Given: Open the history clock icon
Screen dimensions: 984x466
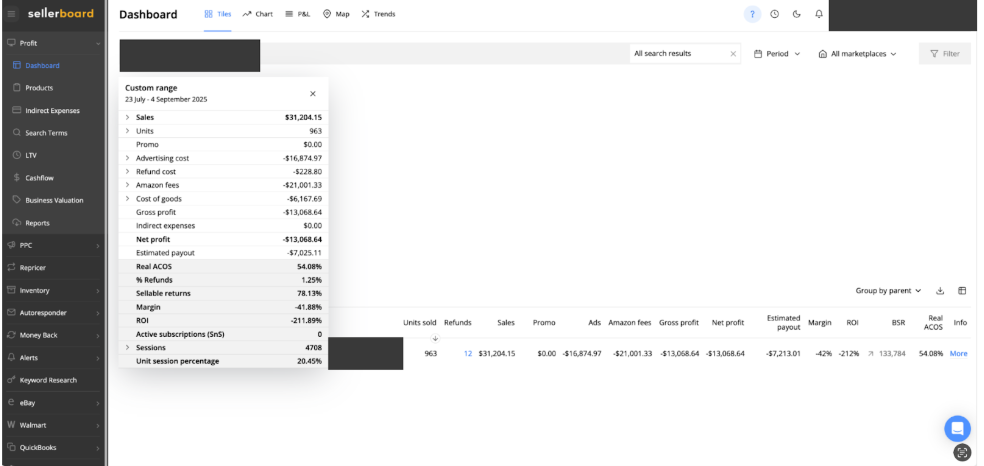Looking at the screenshot, I should tap(775, 14).
